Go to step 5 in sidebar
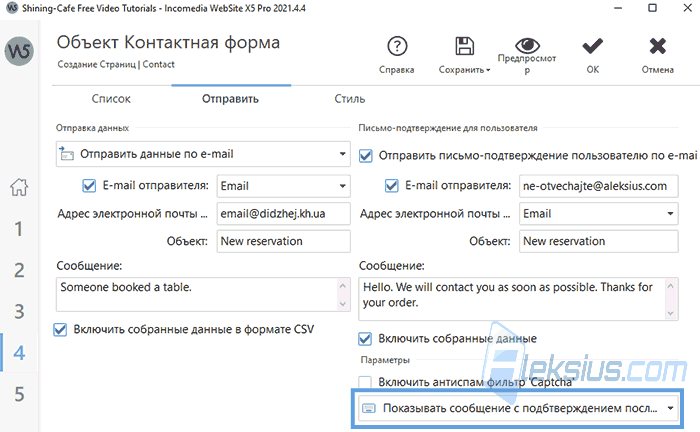Screen dimensions: 700x432 19,394
